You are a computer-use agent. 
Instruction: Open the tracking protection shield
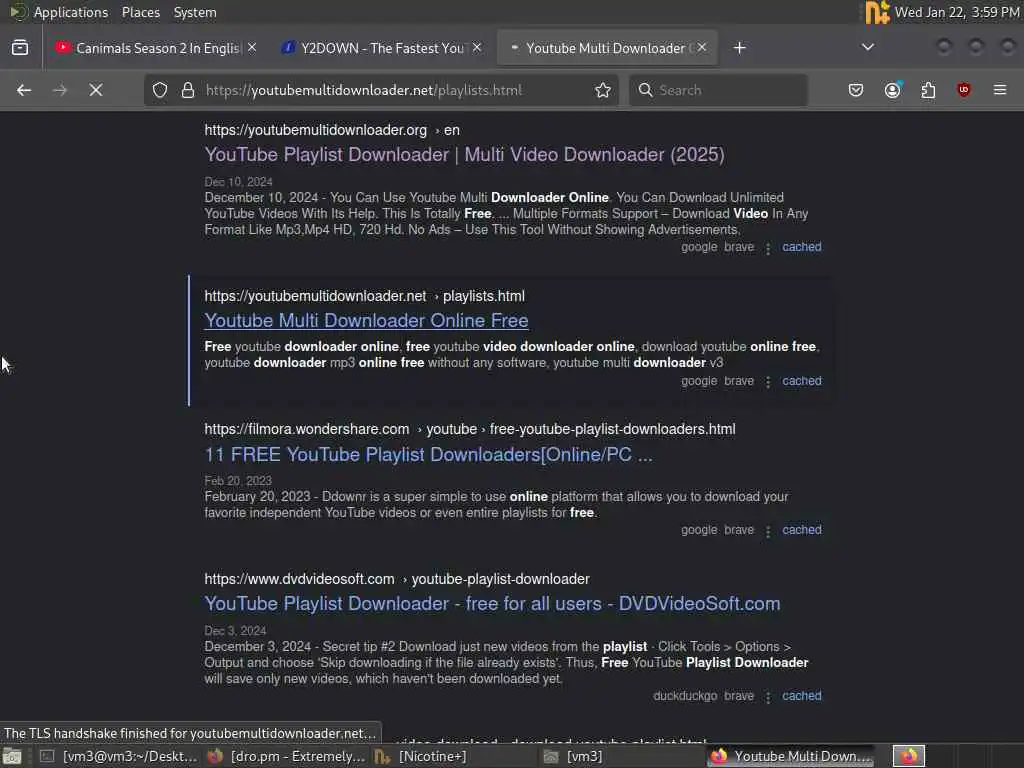point(160,90)
